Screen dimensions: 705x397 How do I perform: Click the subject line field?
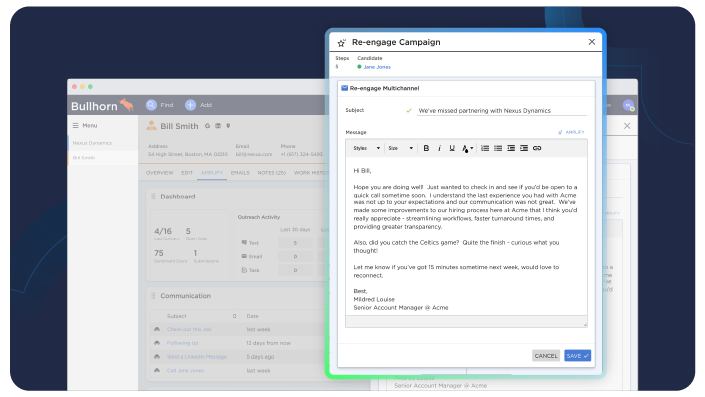(502, 111)
